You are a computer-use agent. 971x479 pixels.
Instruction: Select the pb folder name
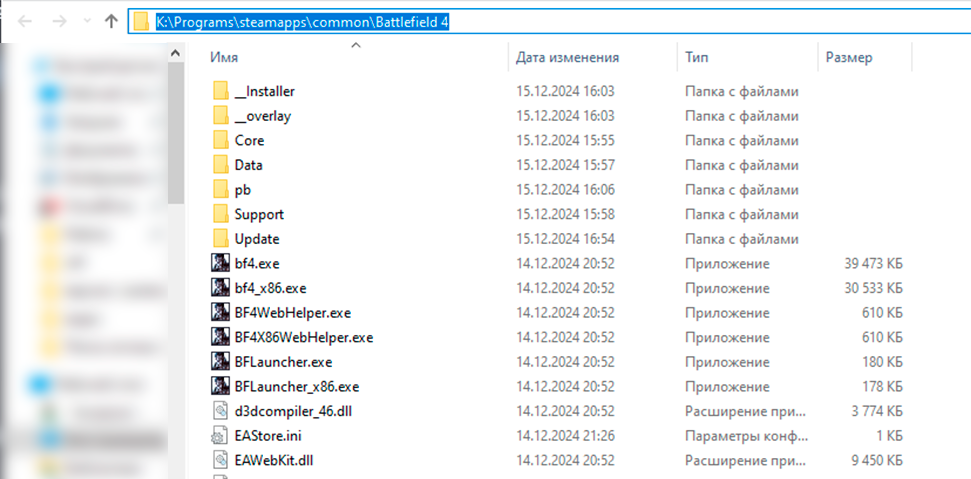pyautogui.click(x=243, y=189)
